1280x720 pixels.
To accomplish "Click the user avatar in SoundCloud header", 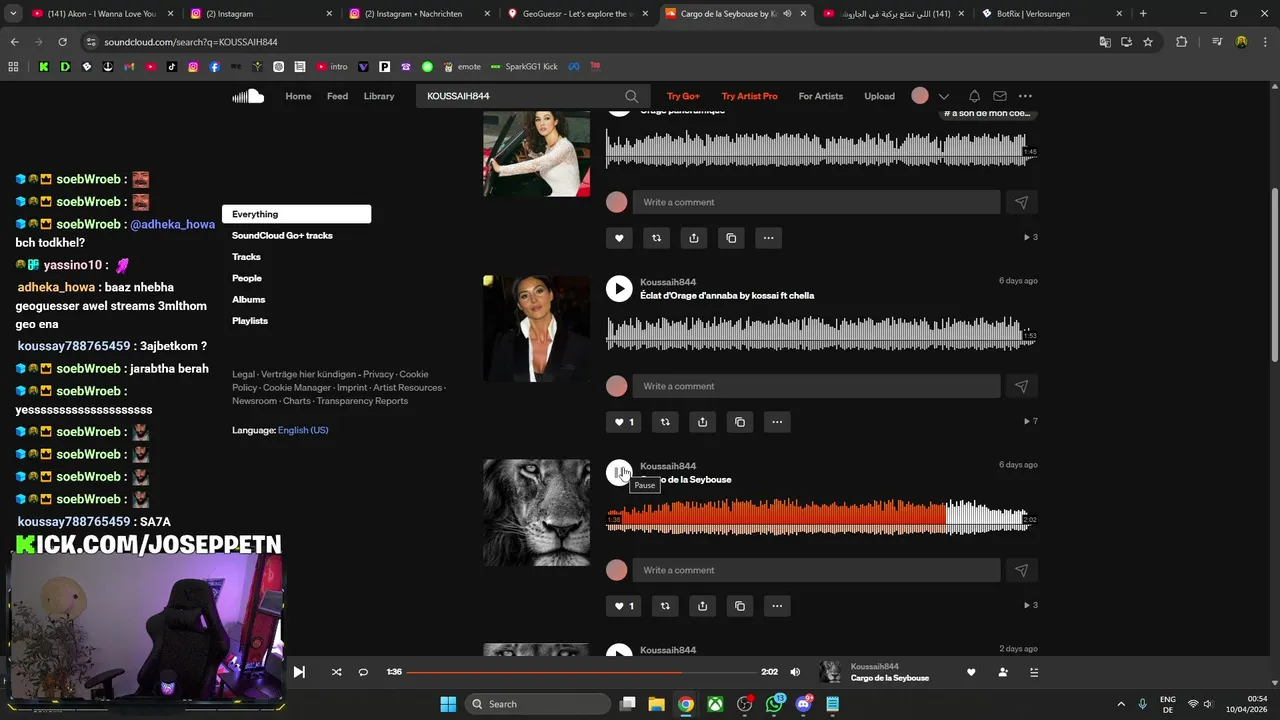I will point(920,96).
